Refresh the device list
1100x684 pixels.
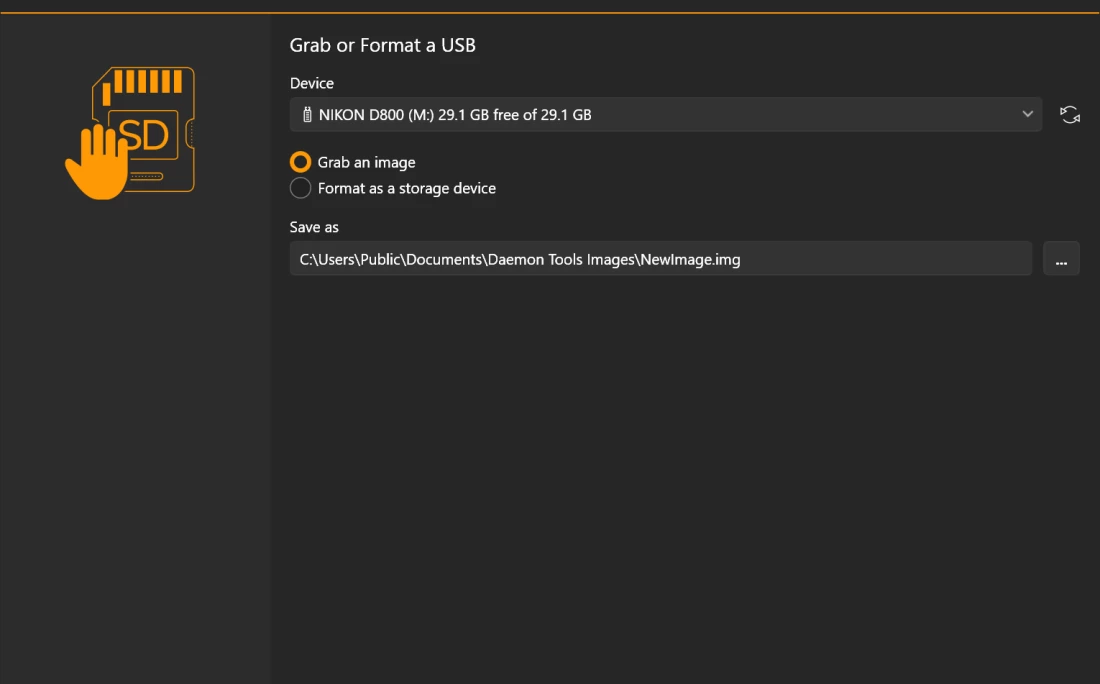(x=1070, y=115)
